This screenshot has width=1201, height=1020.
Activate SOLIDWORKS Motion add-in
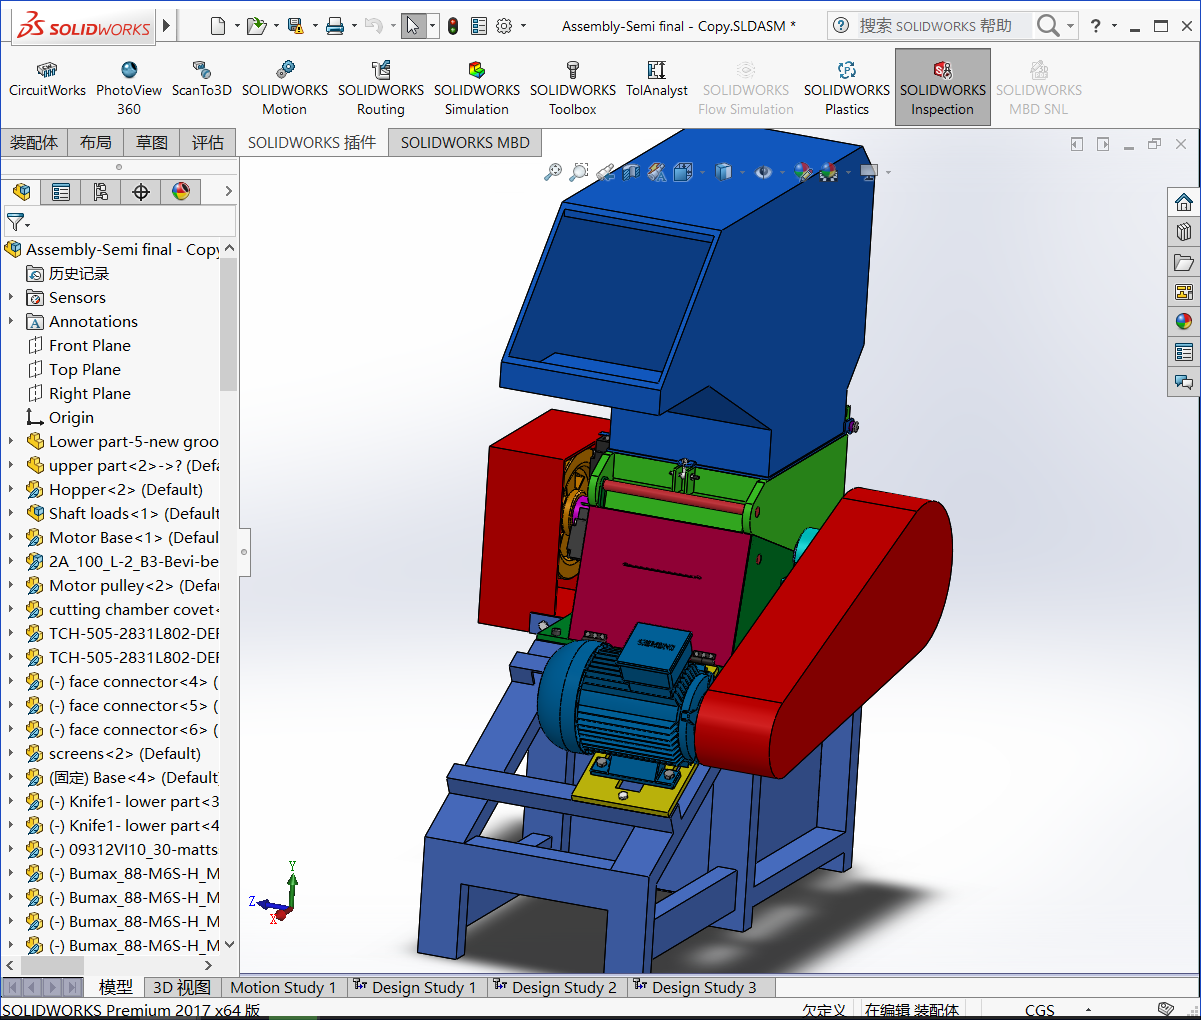285,88
